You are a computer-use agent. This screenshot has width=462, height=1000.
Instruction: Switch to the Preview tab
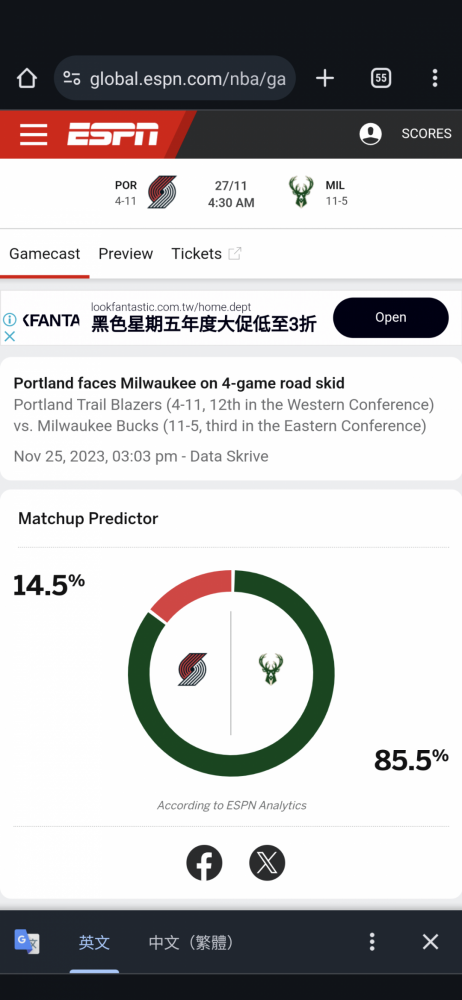pyautogui.click(x=126, y=254)
